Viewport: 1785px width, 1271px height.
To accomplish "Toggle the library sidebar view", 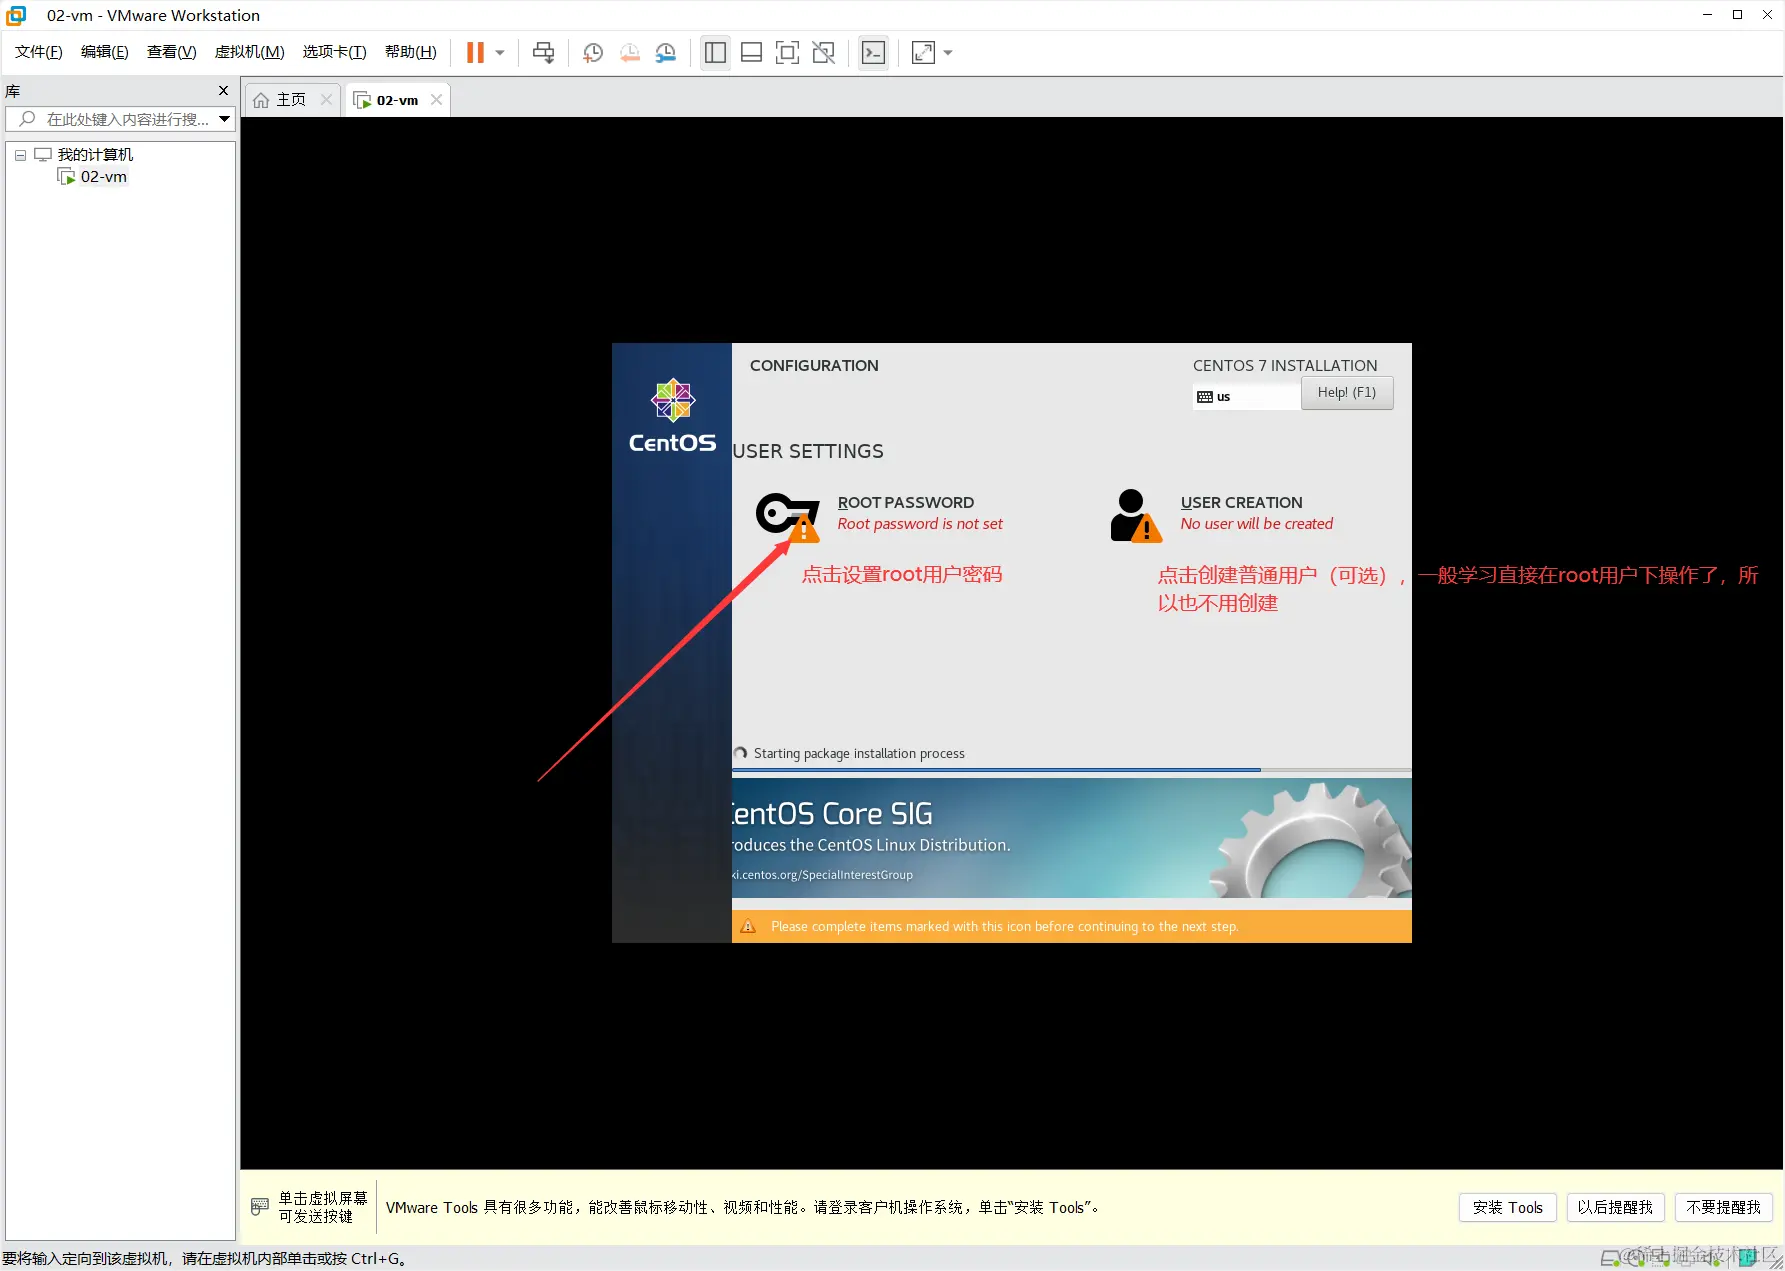I will [x=715, y=53].
